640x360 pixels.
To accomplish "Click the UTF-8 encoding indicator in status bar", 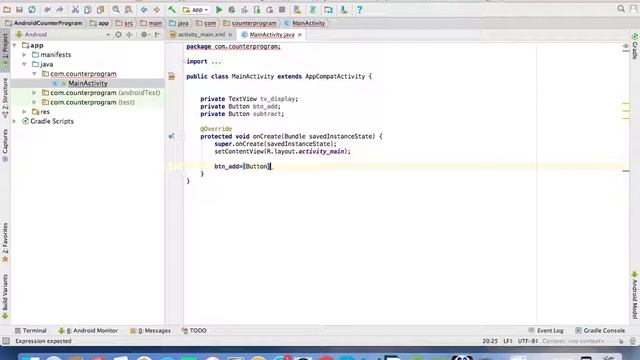I will [528, 341].
